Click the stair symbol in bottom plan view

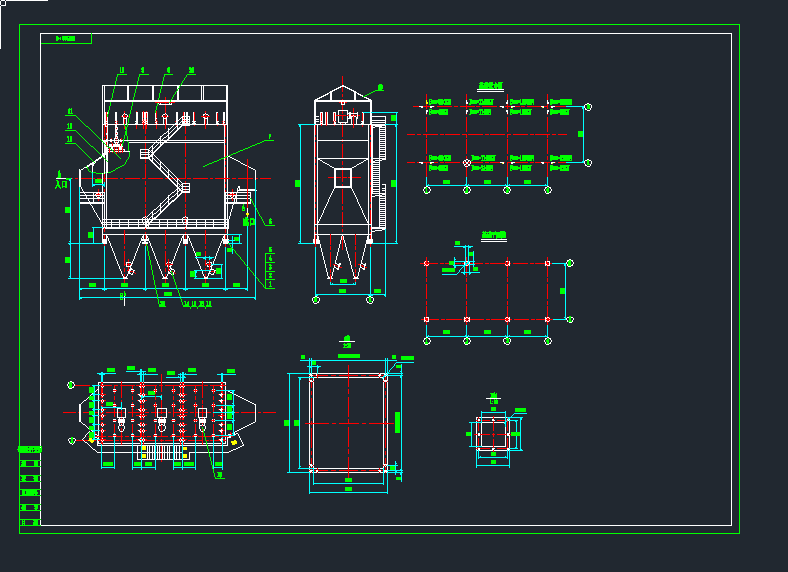click(x=162, y=452)
